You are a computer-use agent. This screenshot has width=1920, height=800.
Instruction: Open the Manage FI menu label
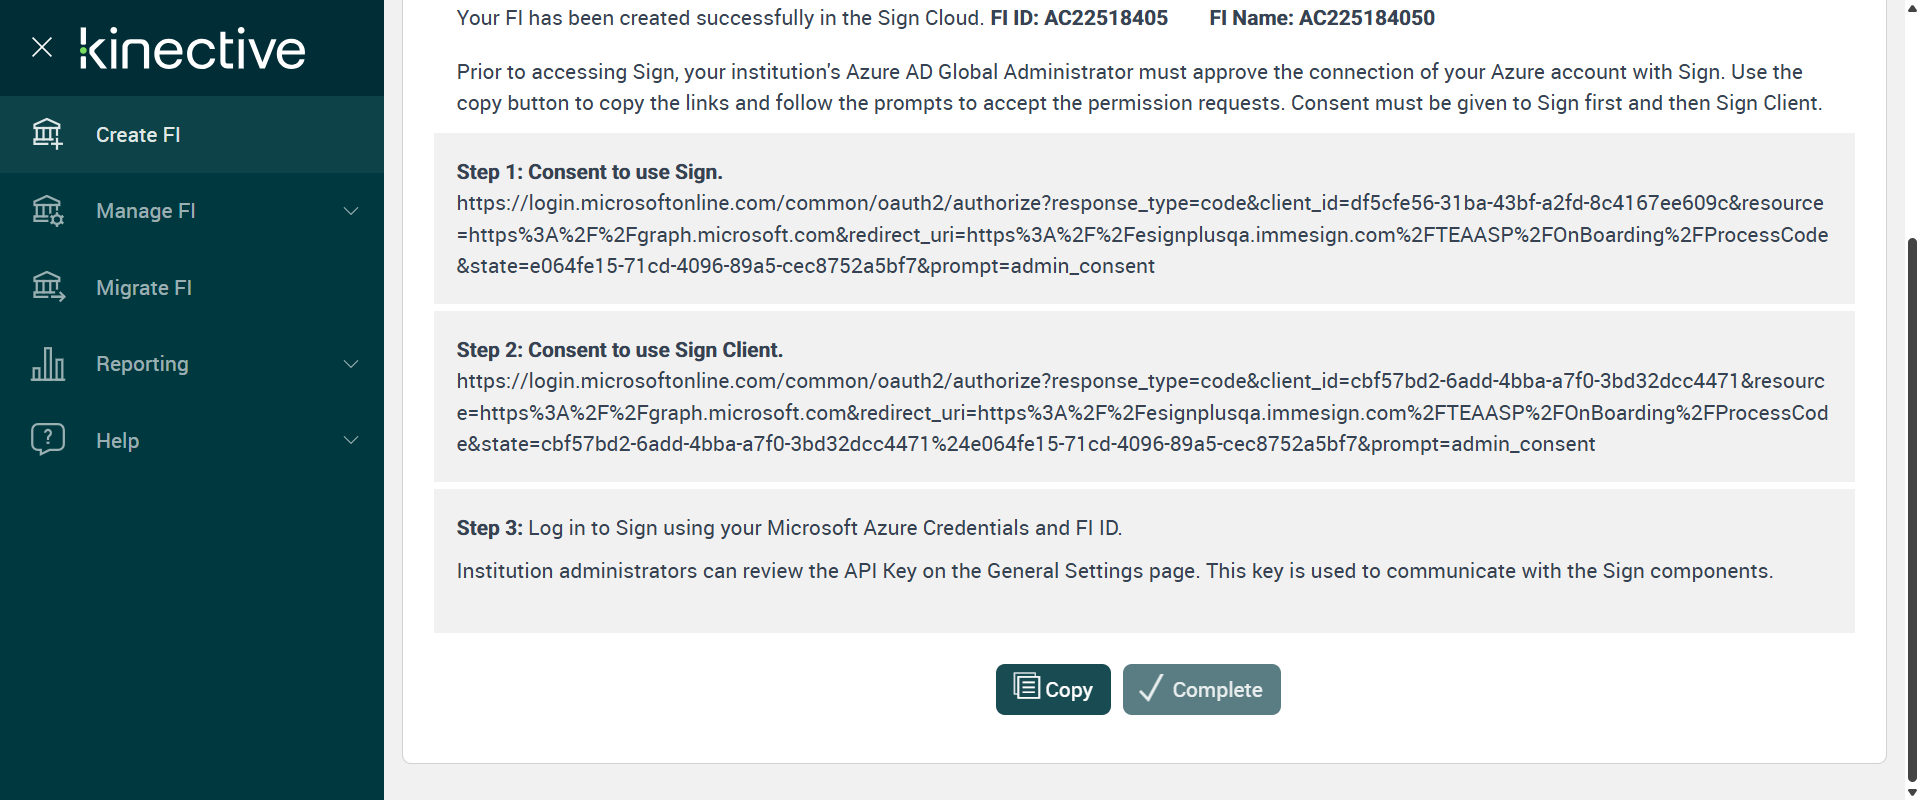(146, 211)
